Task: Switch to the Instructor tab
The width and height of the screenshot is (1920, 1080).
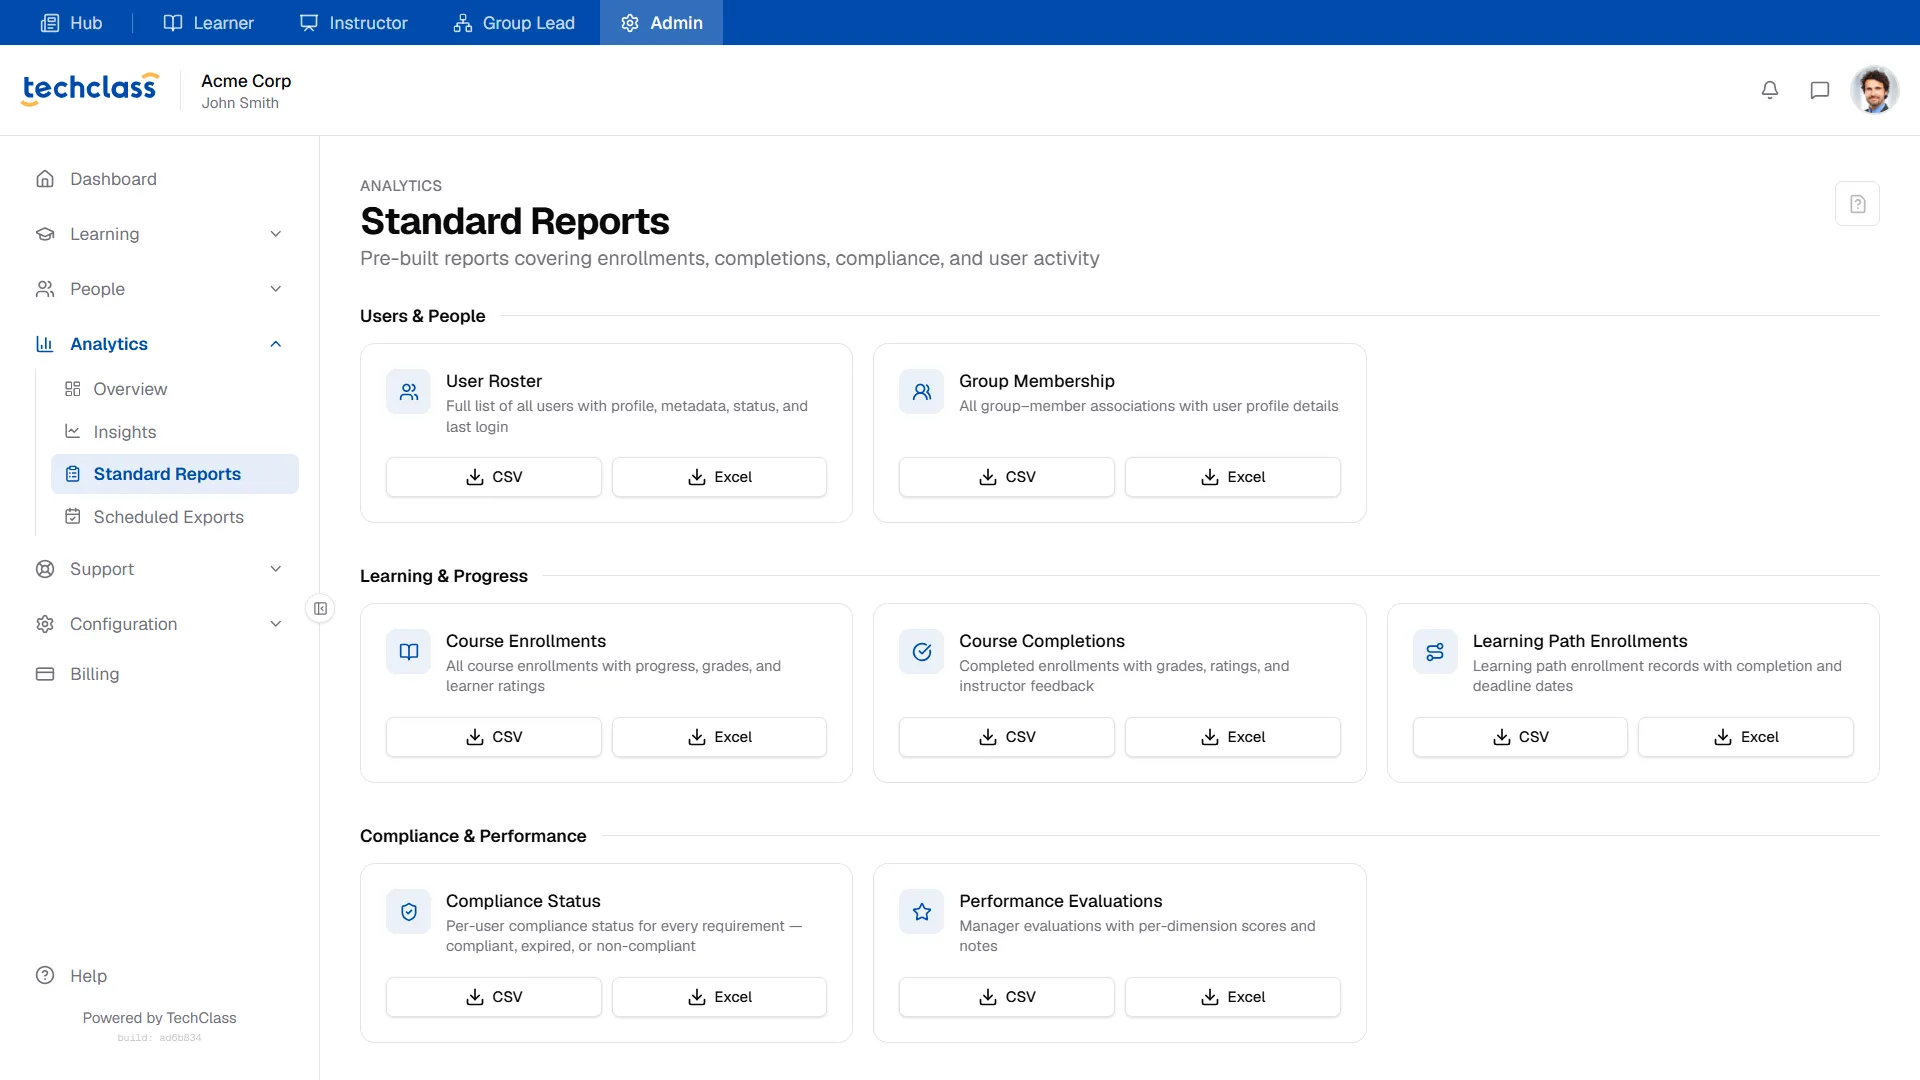Action: 354,22
